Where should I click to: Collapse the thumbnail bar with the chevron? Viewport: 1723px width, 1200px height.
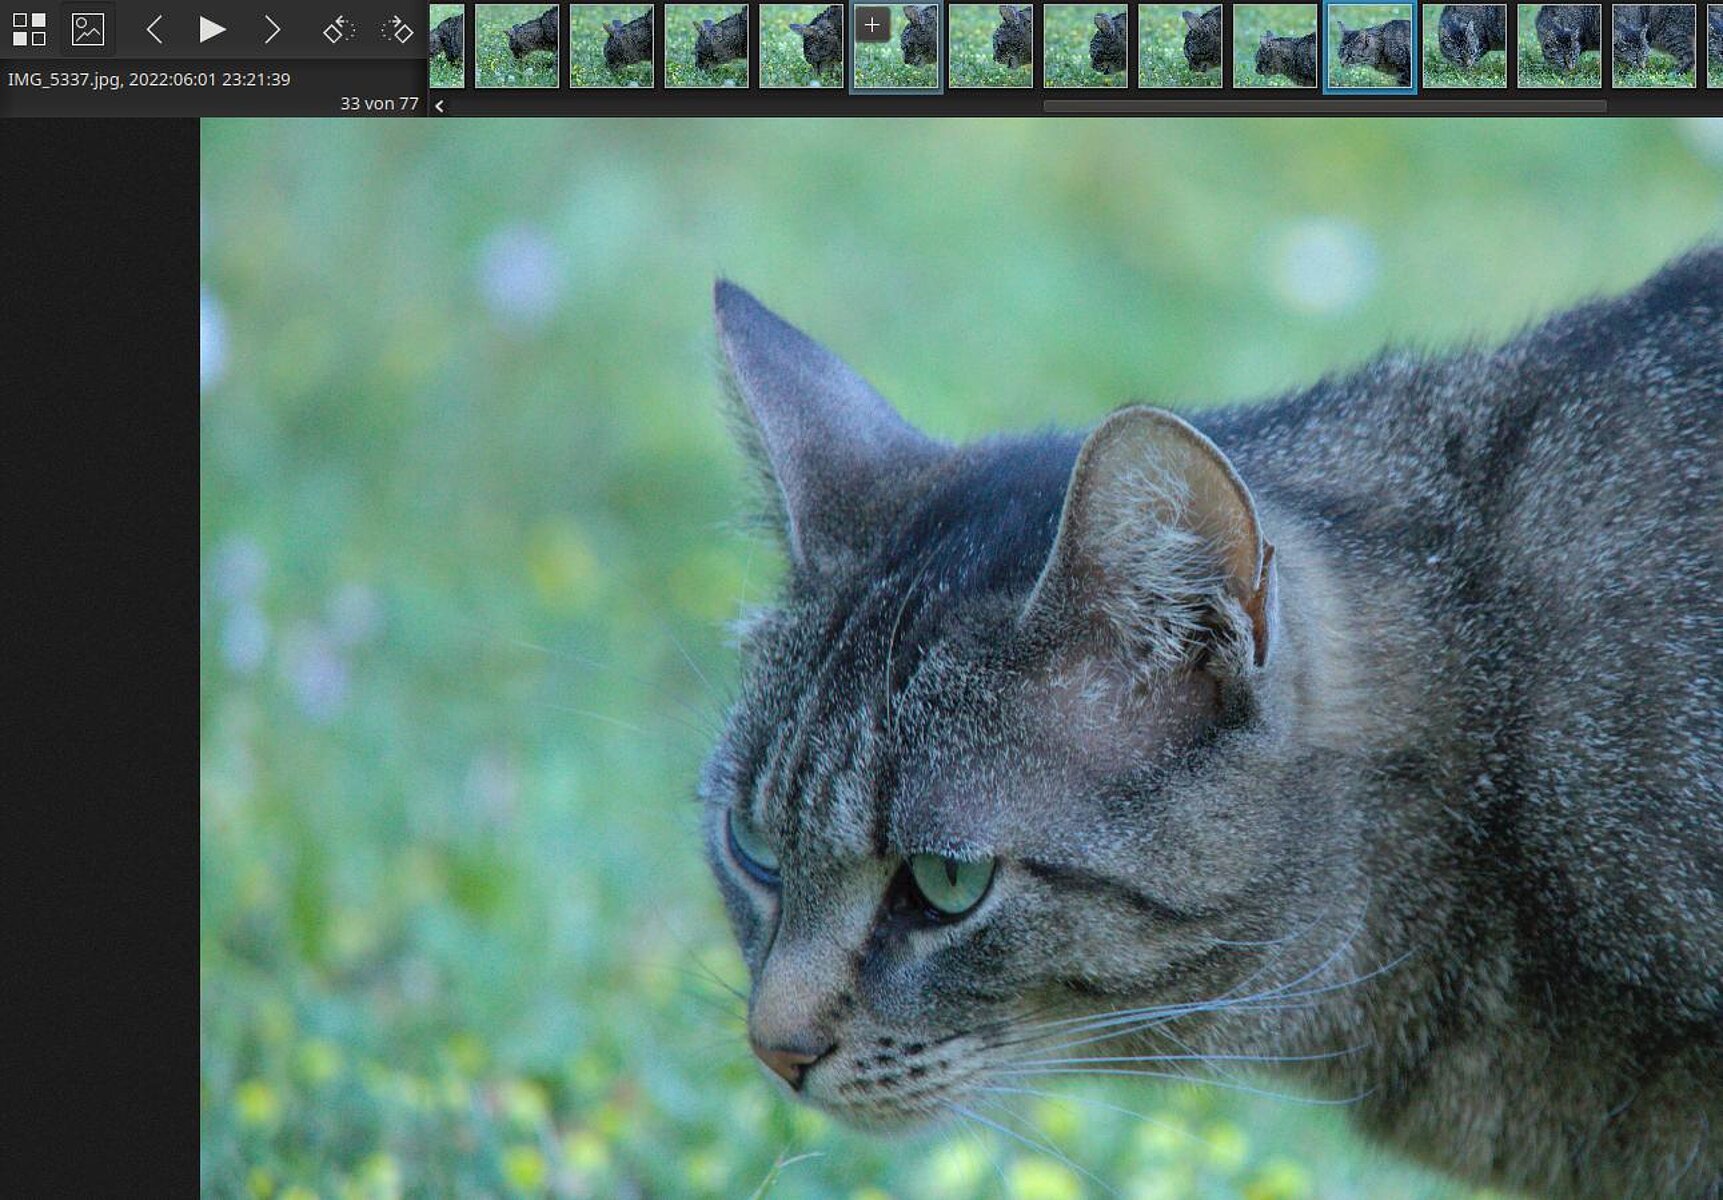(x=439, y=105)
